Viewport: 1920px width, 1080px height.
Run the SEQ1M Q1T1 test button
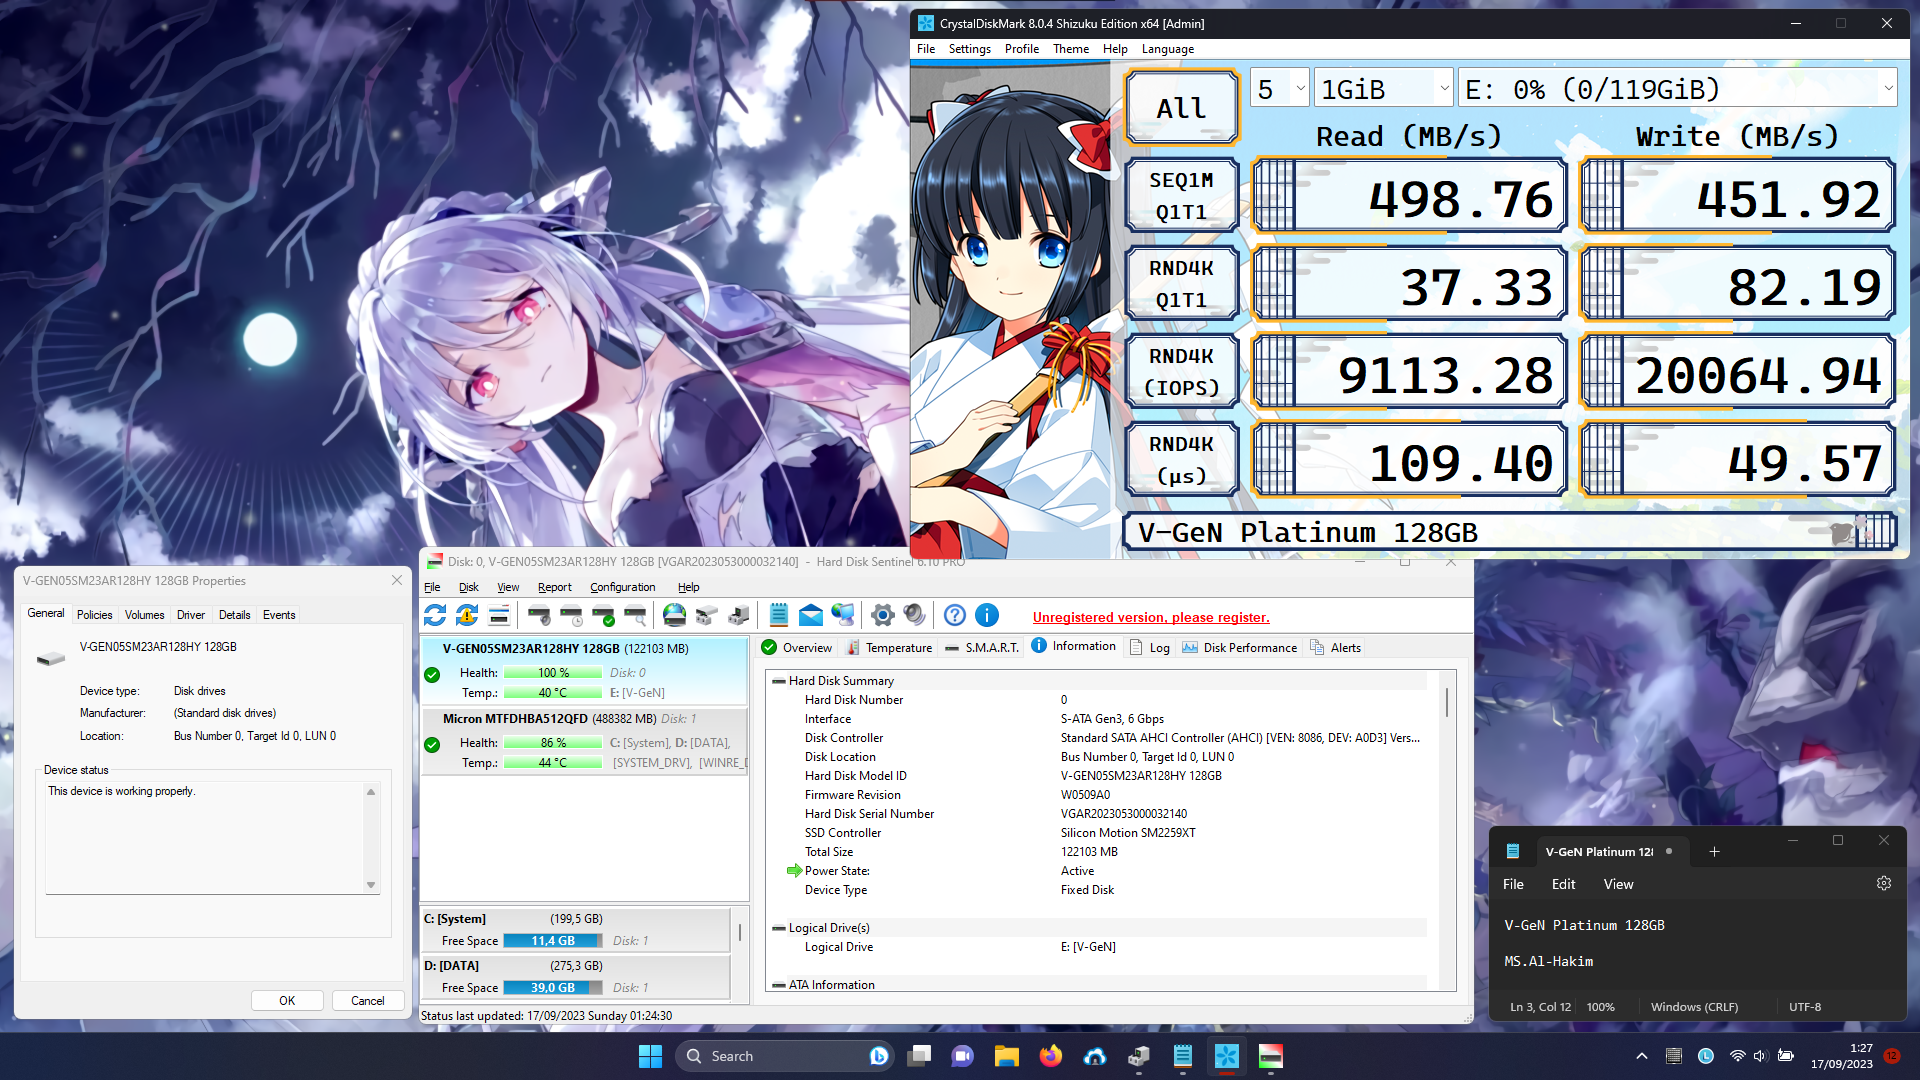click(x=1182, y=196)
